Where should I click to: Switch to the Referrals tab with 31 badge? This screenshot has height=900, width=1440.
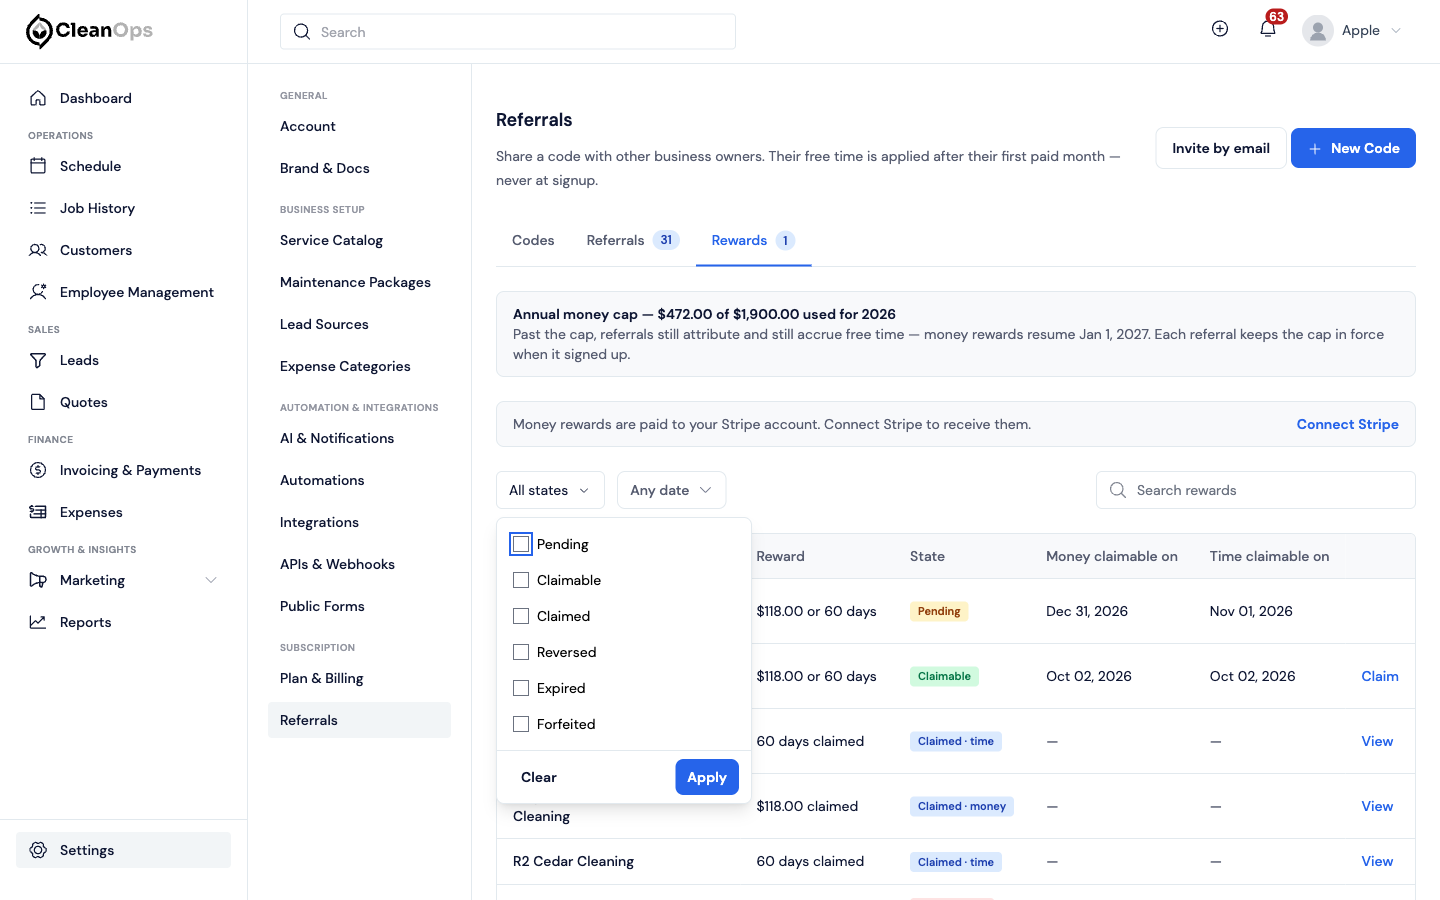(x=633, y=240)
